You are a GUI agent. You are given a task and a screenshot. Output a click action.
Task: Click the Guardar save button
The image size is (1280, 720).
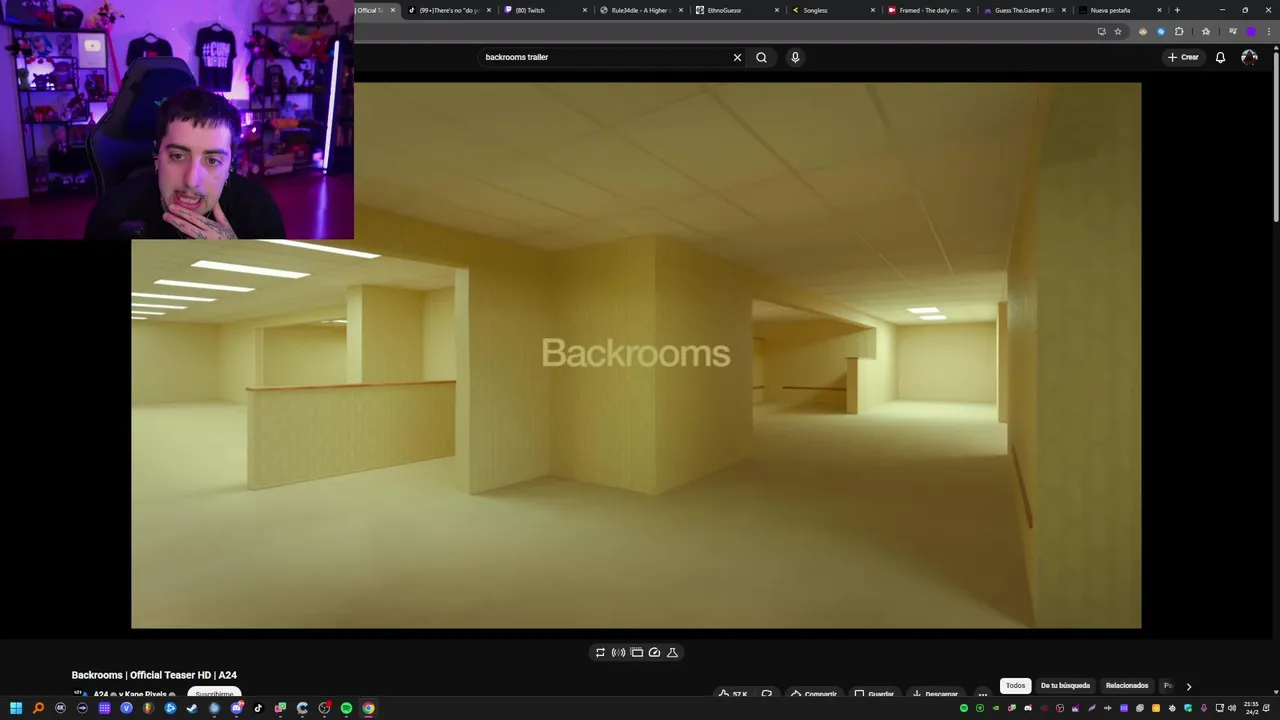pyautogui.click(x=874, y=694)
